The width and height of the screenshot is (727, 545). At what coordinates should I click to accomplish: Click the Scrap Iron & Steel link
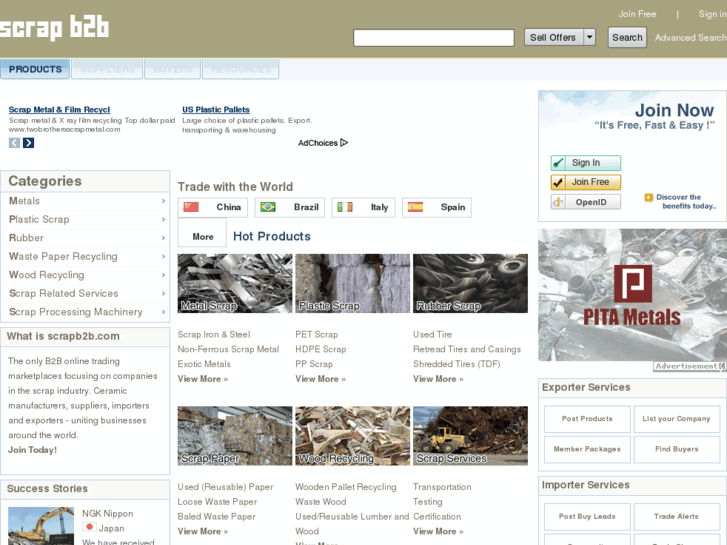(x=214, y=334)
